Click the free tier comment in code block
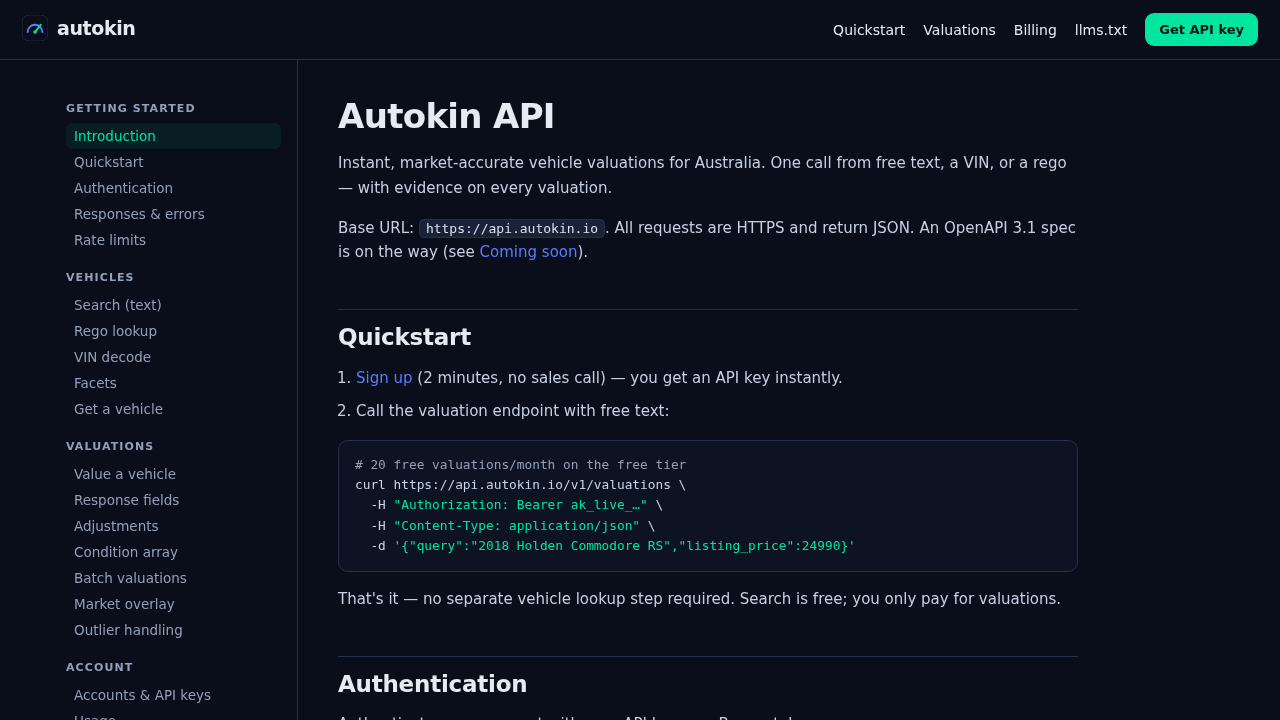This screenshot has height=720, width=1280. (x=520, y=465)
